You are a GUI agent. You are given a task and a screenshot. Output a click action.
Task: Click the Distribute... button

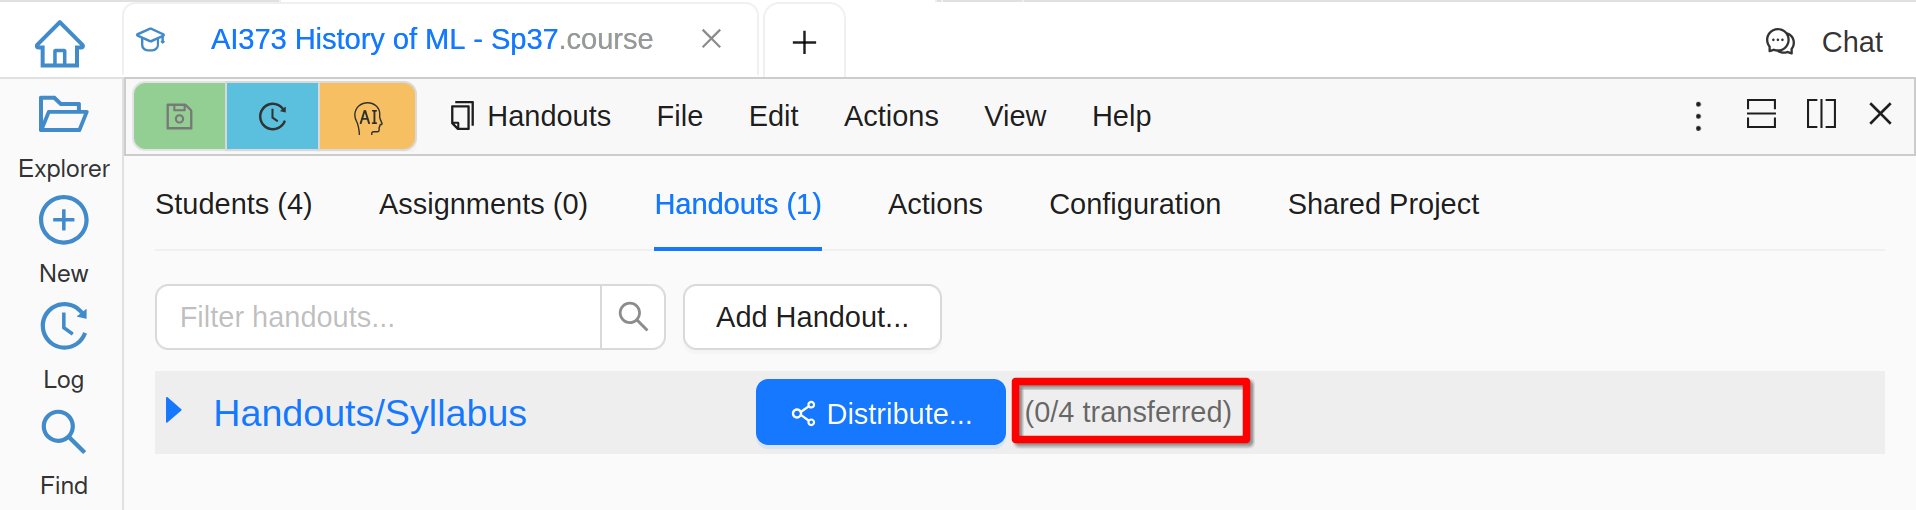[880, 412]
